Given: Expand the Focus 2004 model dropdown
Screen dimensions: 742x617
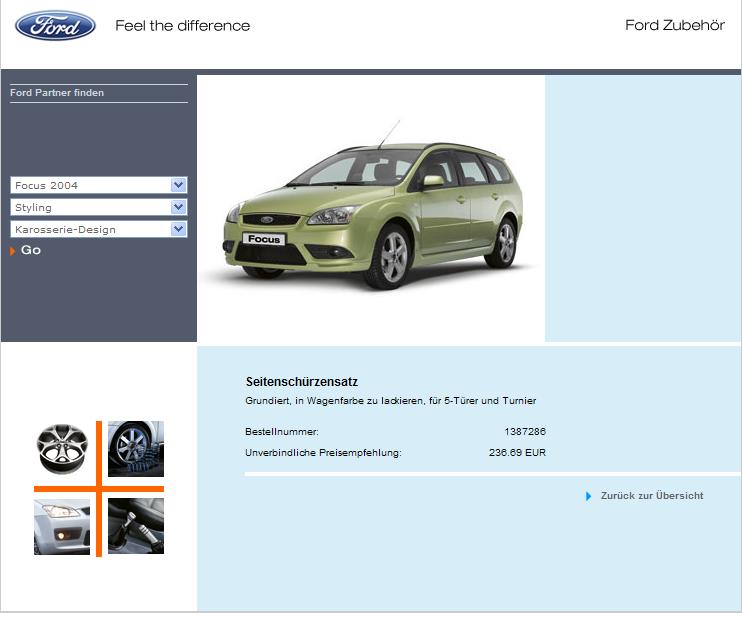Looking at the screenshot, I should tap(178, 185).
